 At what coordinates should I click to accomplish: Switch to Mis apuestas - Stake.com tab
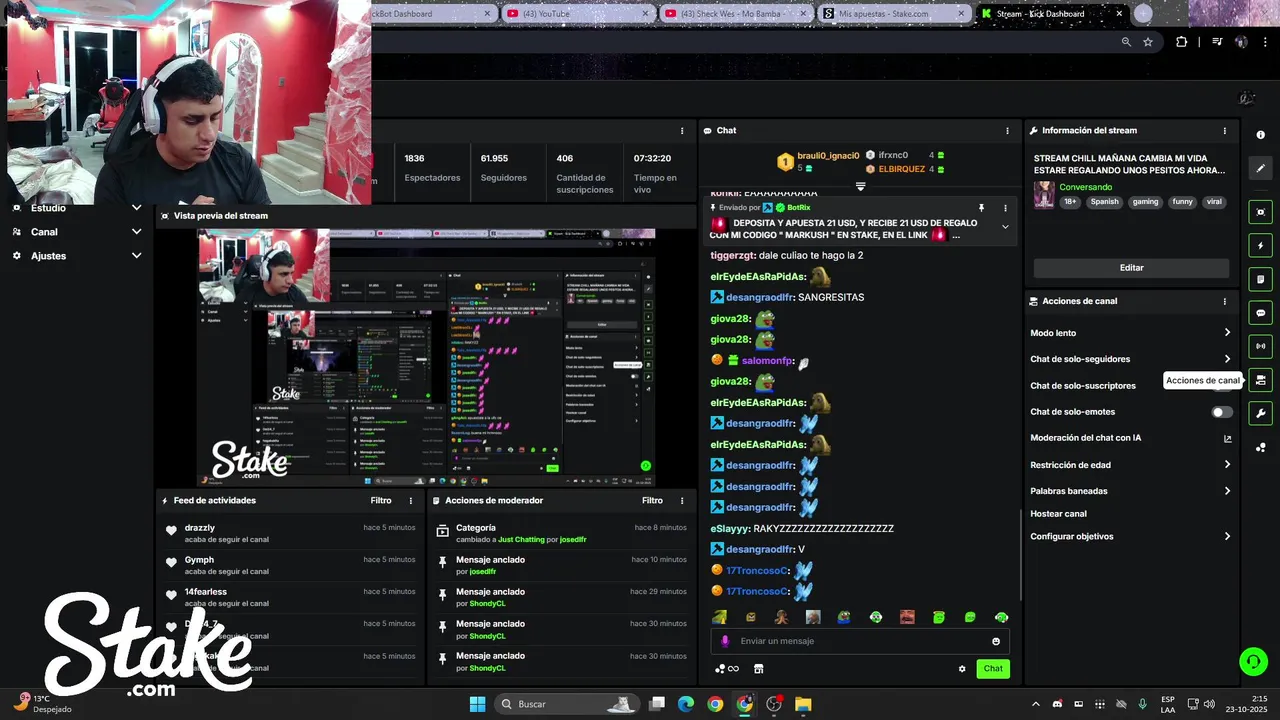893,14
